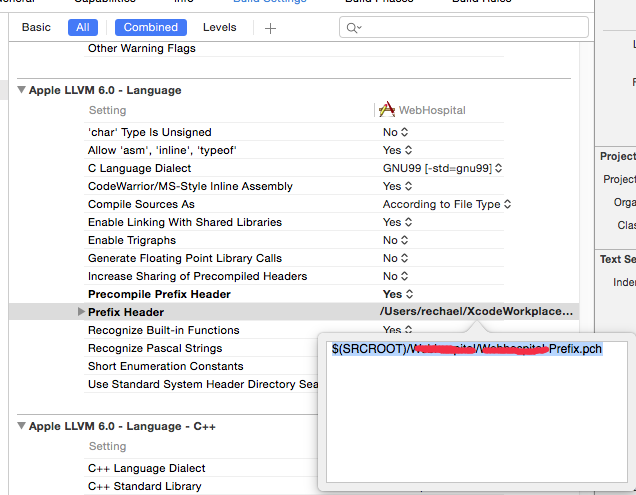The image size is (636, 495).
Task: Select Short Enumeration Constants setting
Action: pyautogui.click(x=165, y=366)
